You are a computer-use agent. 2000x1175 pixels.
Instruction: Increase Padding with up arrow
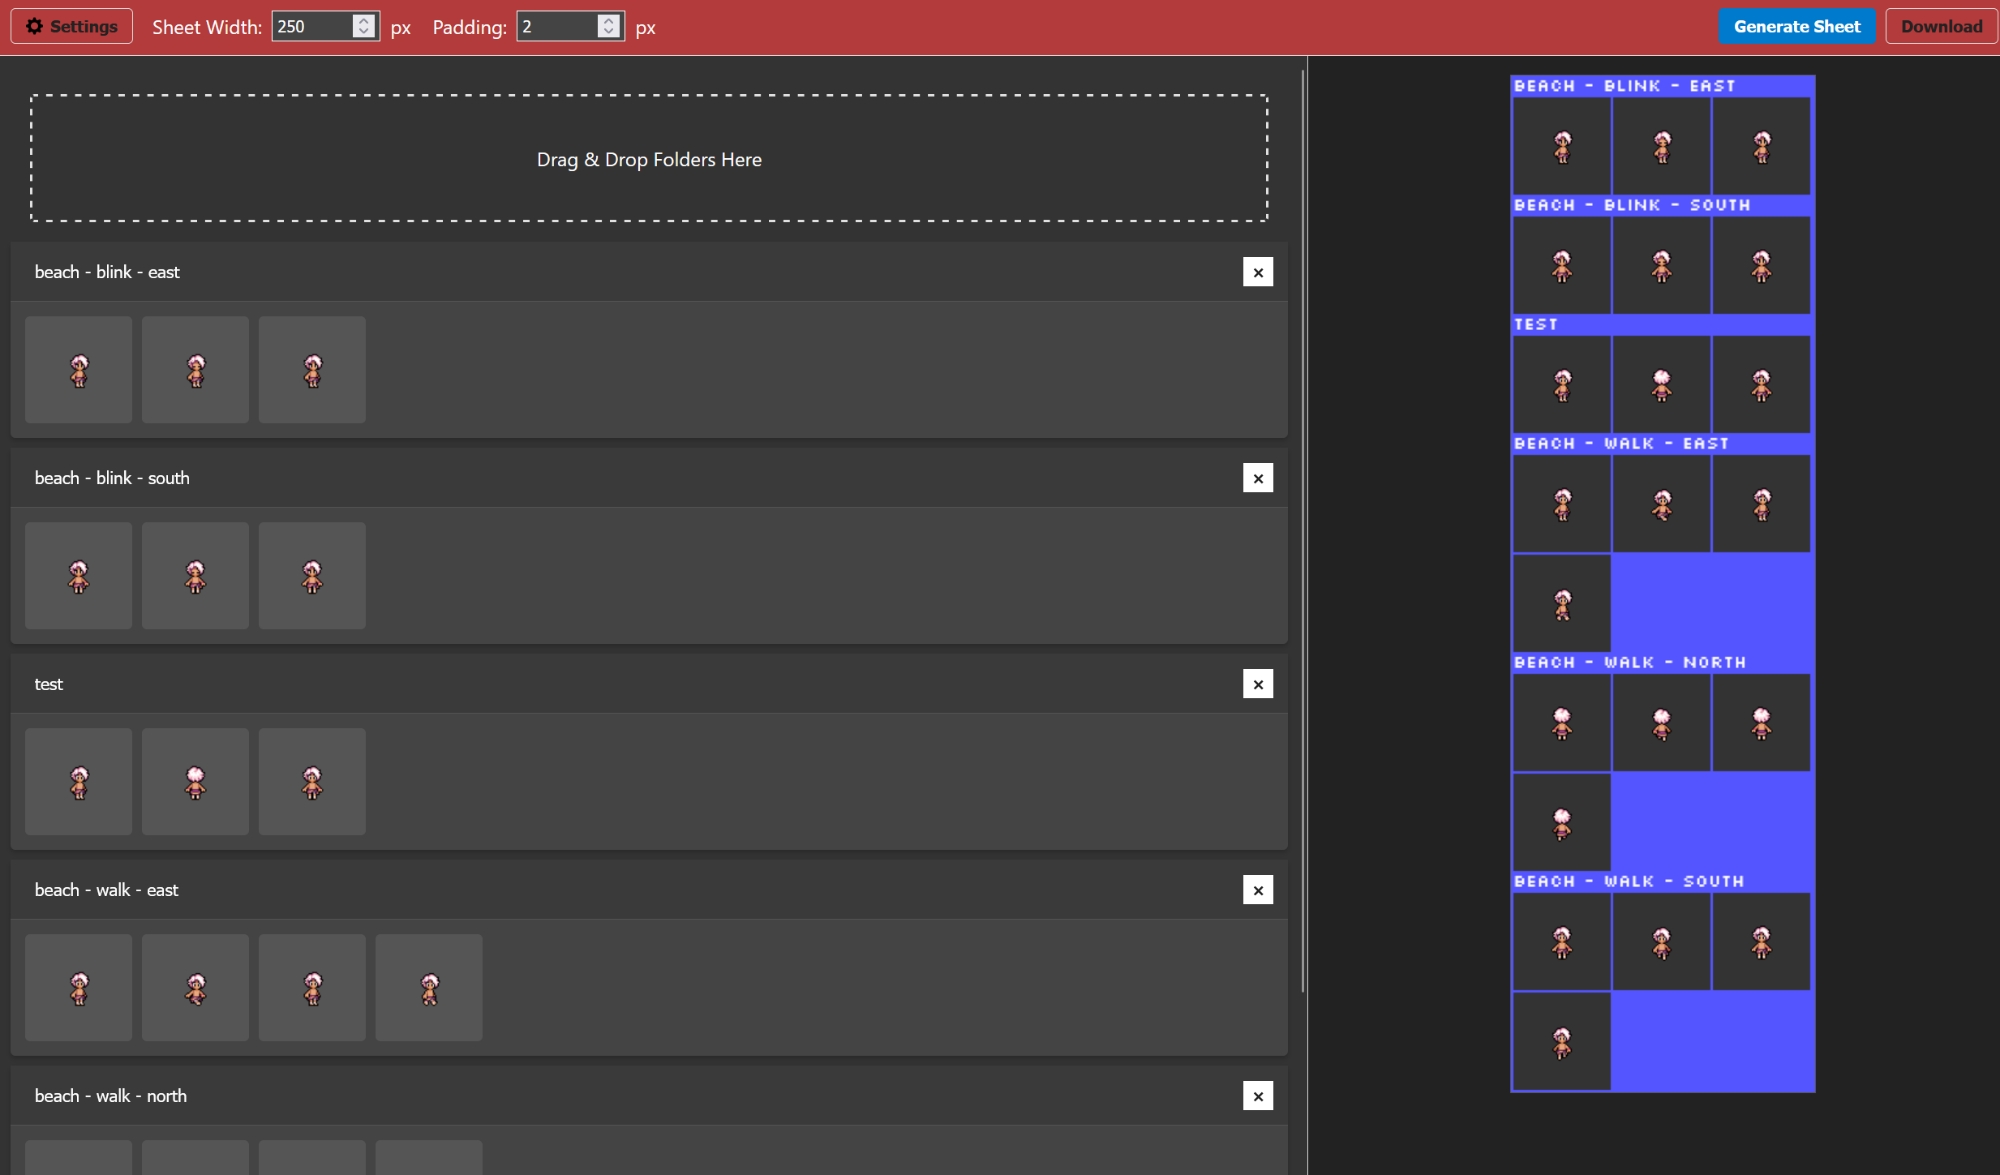click(608, 20)
